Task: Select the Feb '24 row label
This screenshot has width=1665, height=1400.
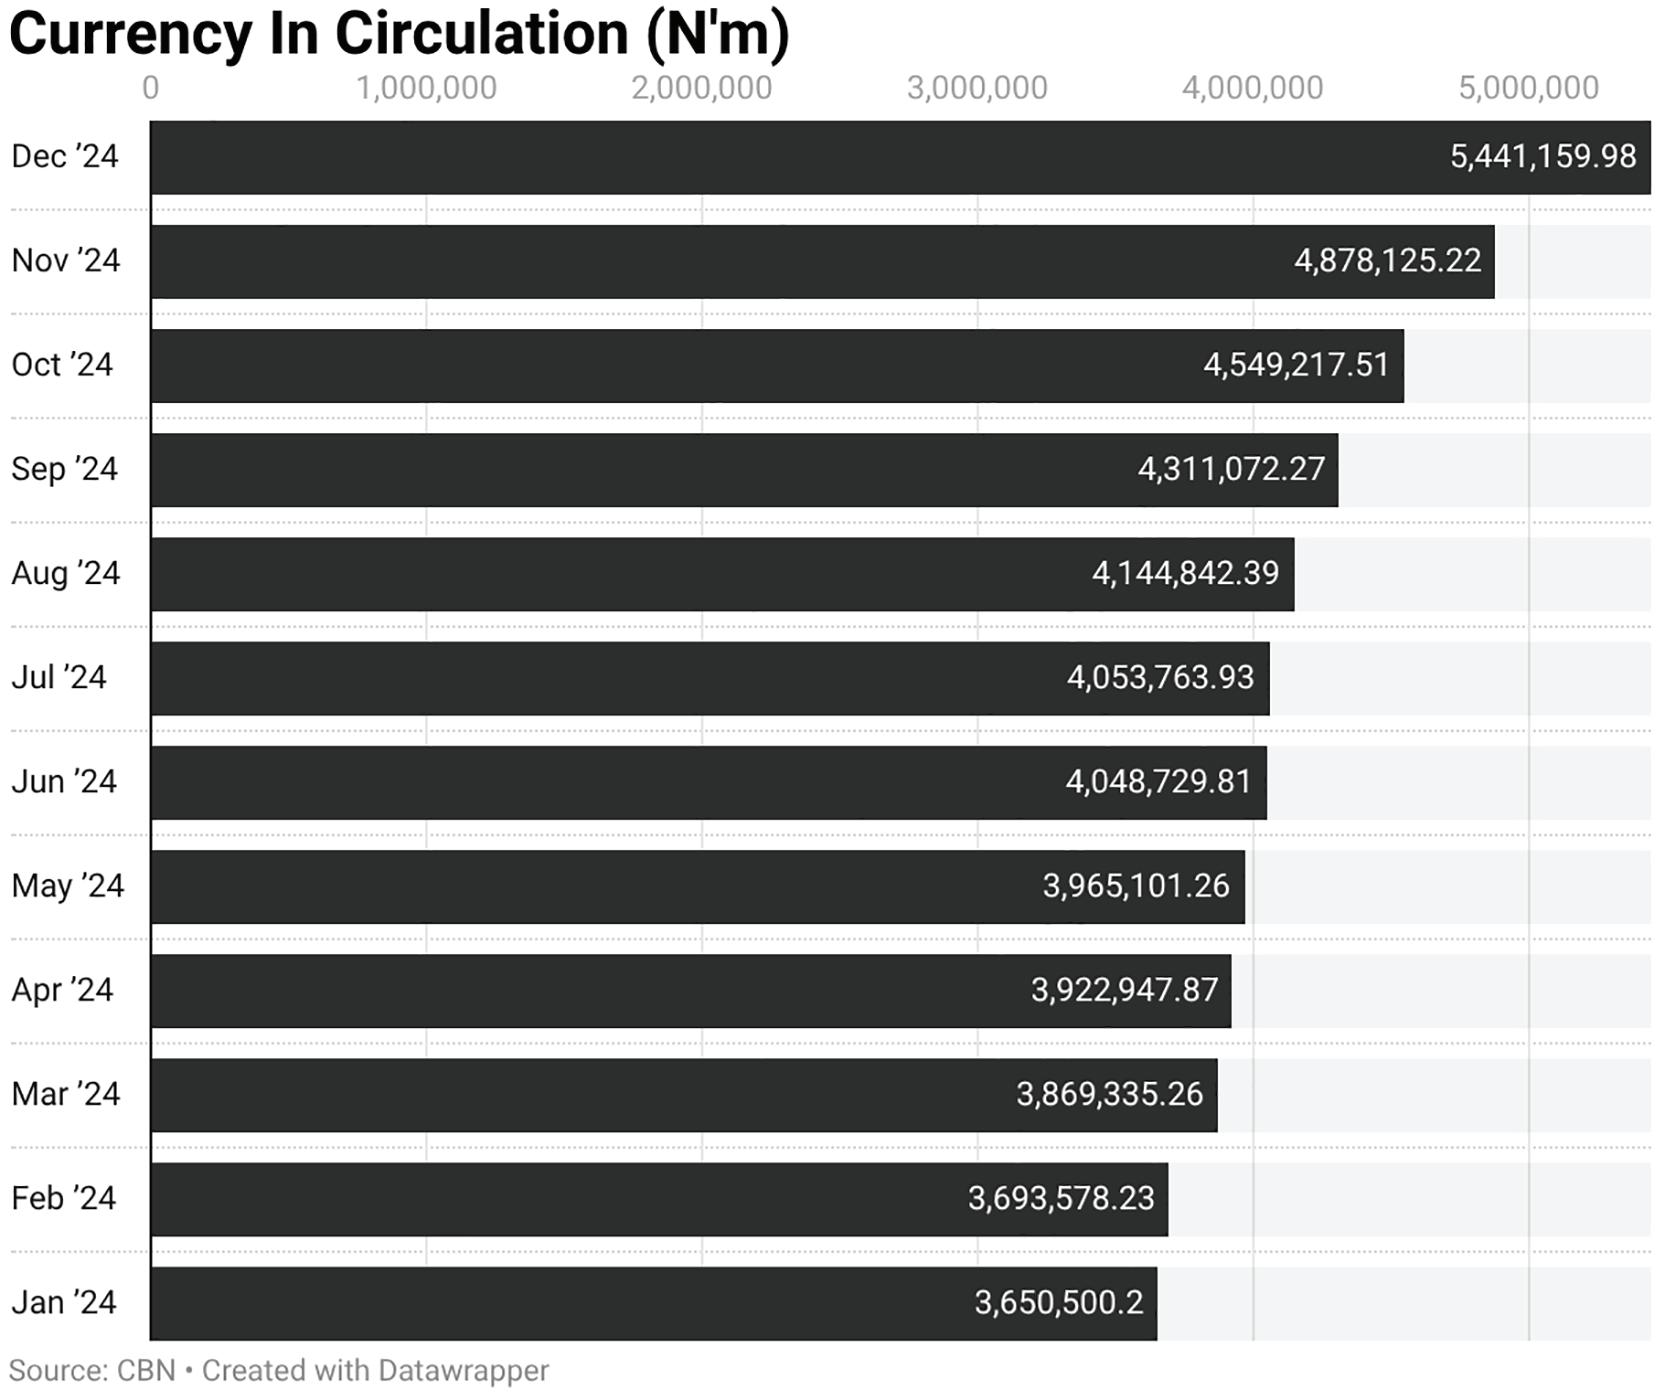Action: [63, 1198]
